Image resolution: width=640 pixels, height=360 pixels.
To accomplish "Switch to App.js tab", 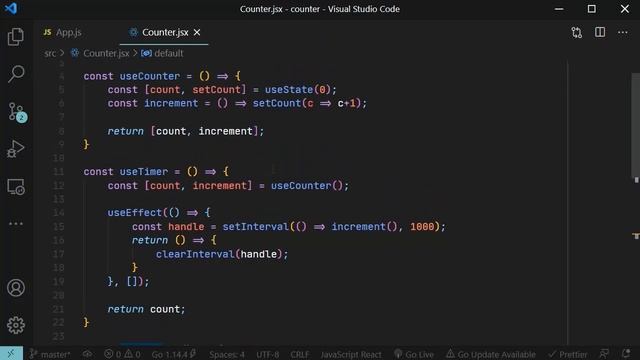I will [63, 32].
